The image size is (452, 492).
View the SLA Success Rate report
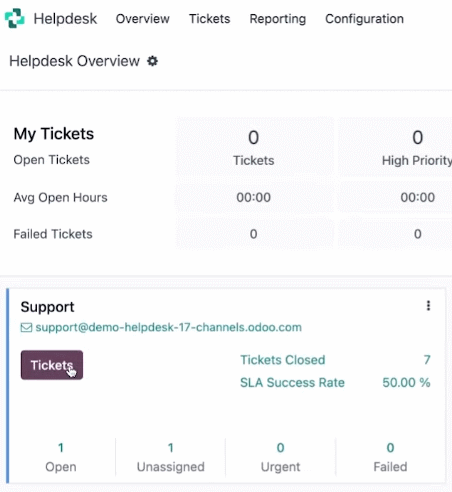tap(292, 383)
